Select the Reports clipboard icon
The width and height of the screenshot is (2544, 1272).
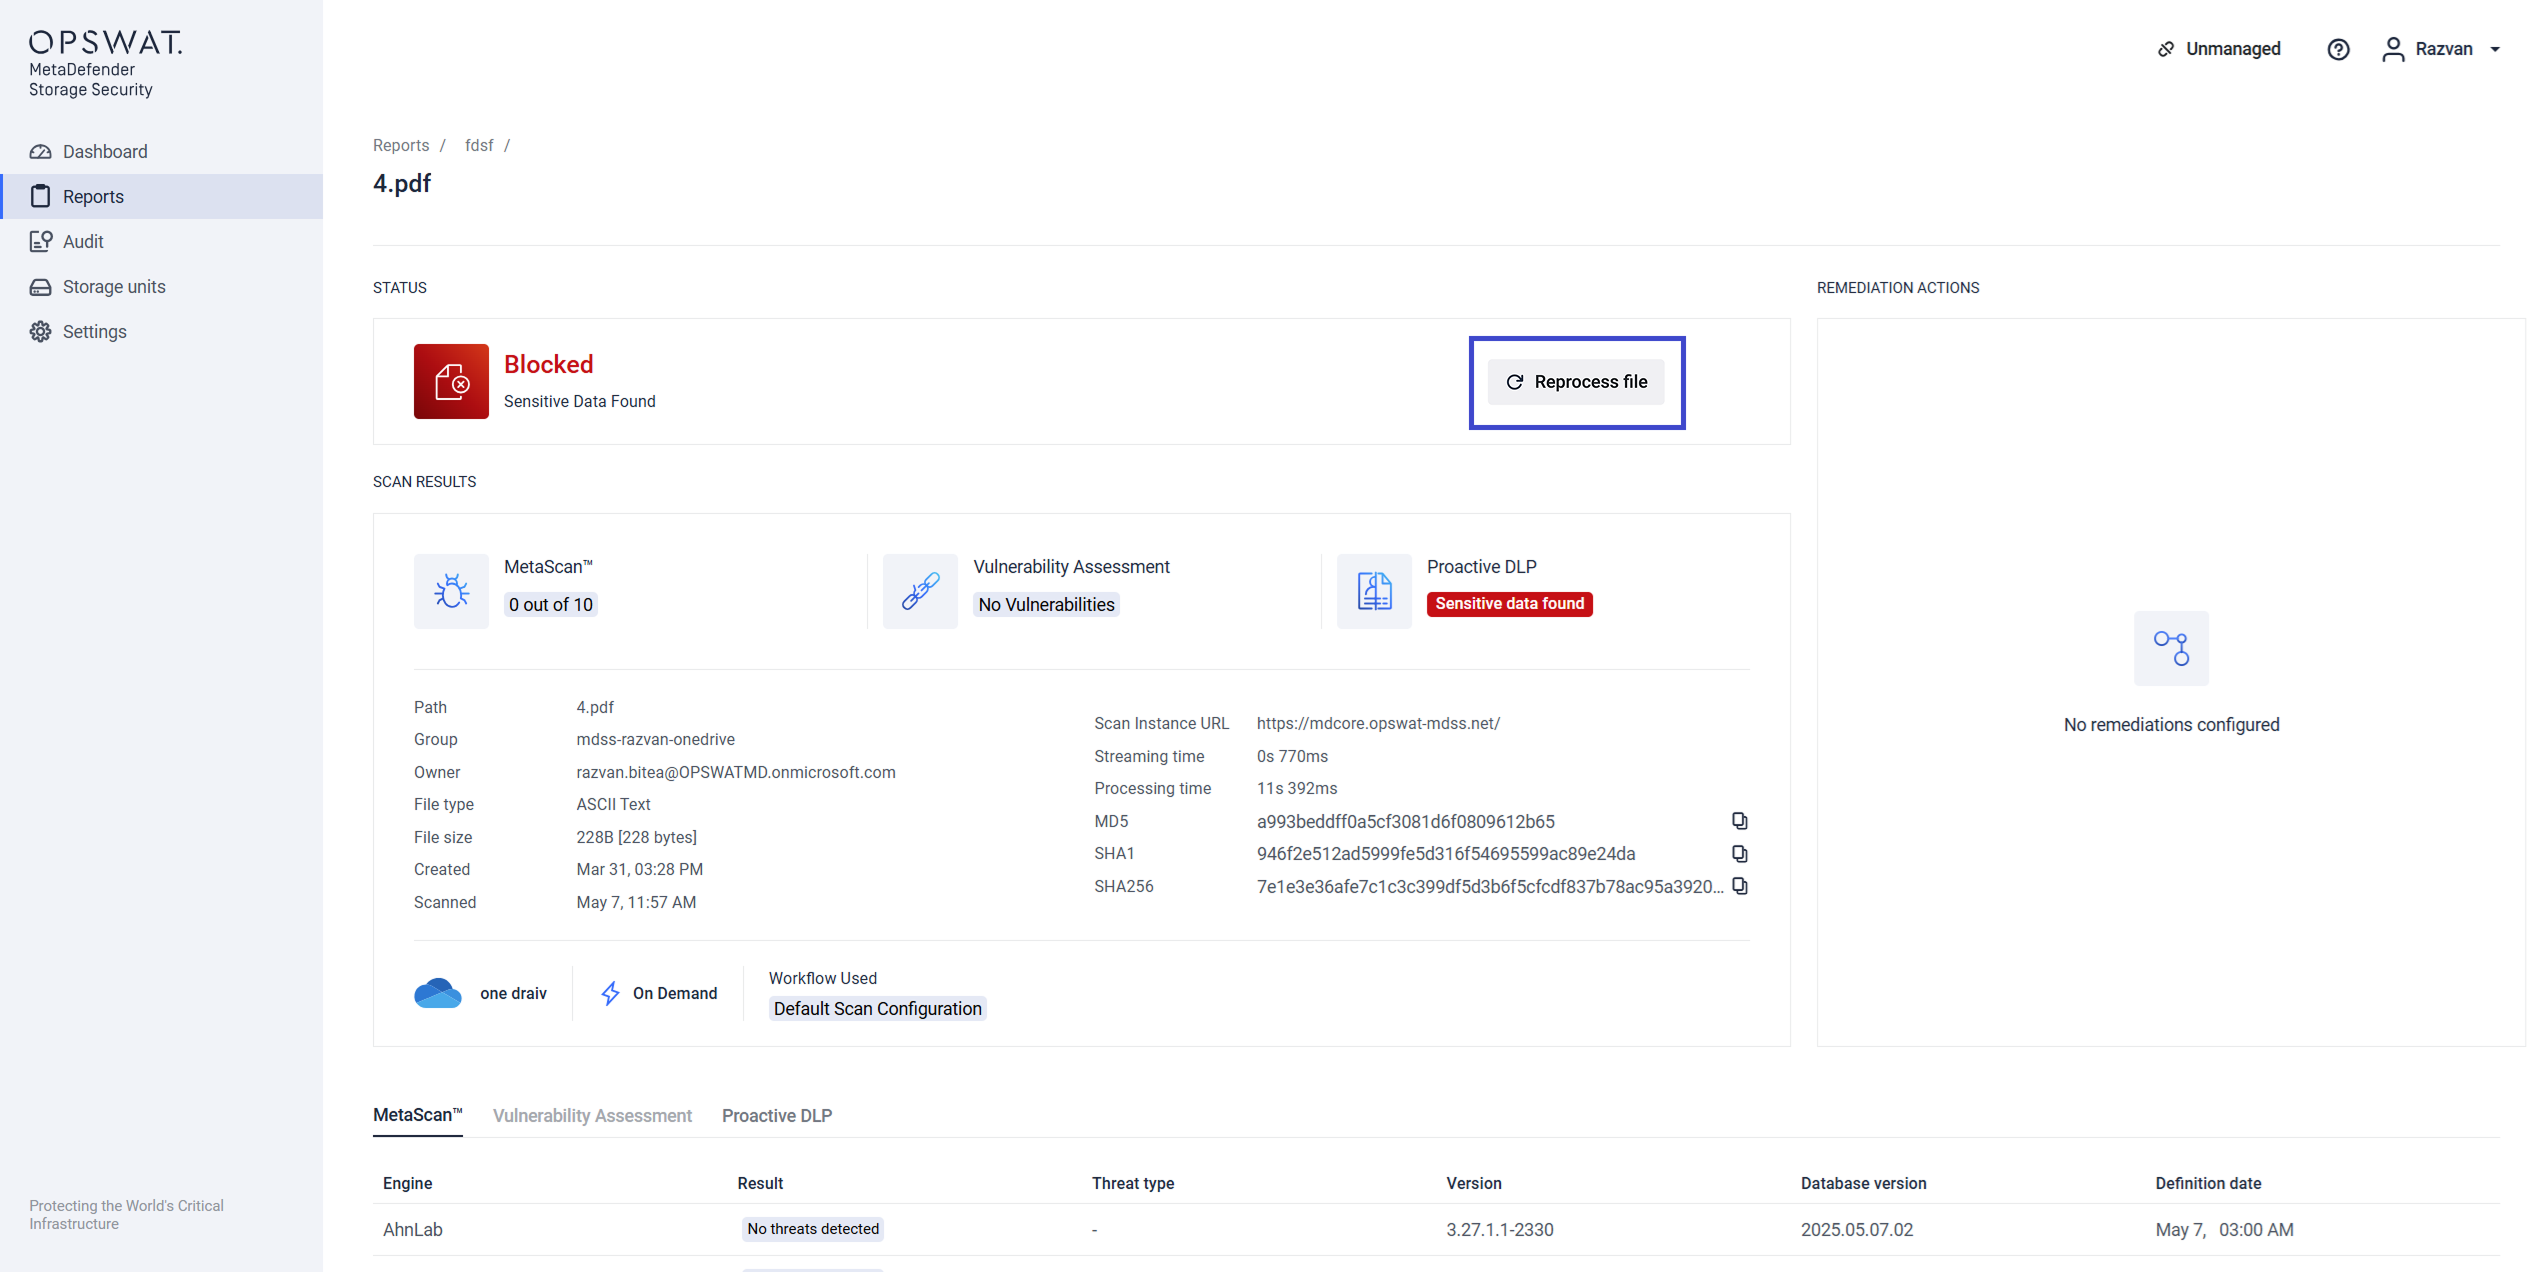(40, 196)
